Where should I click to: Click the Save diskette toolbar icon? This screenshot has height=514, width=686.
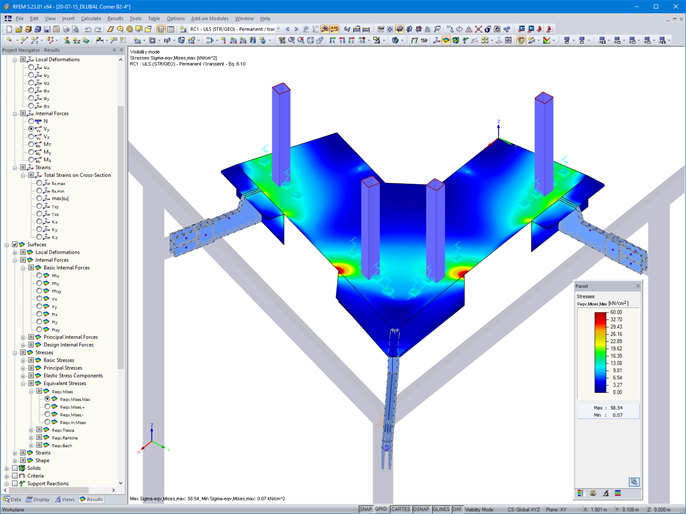(x=47, y=29)
